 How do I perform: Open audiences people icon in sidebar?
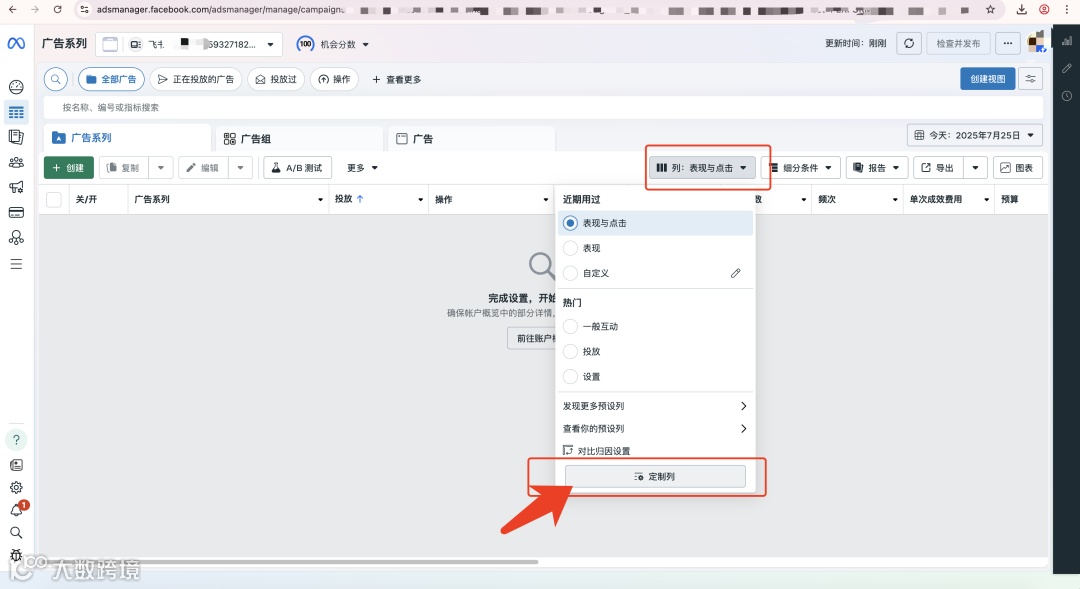click(16, 163)
